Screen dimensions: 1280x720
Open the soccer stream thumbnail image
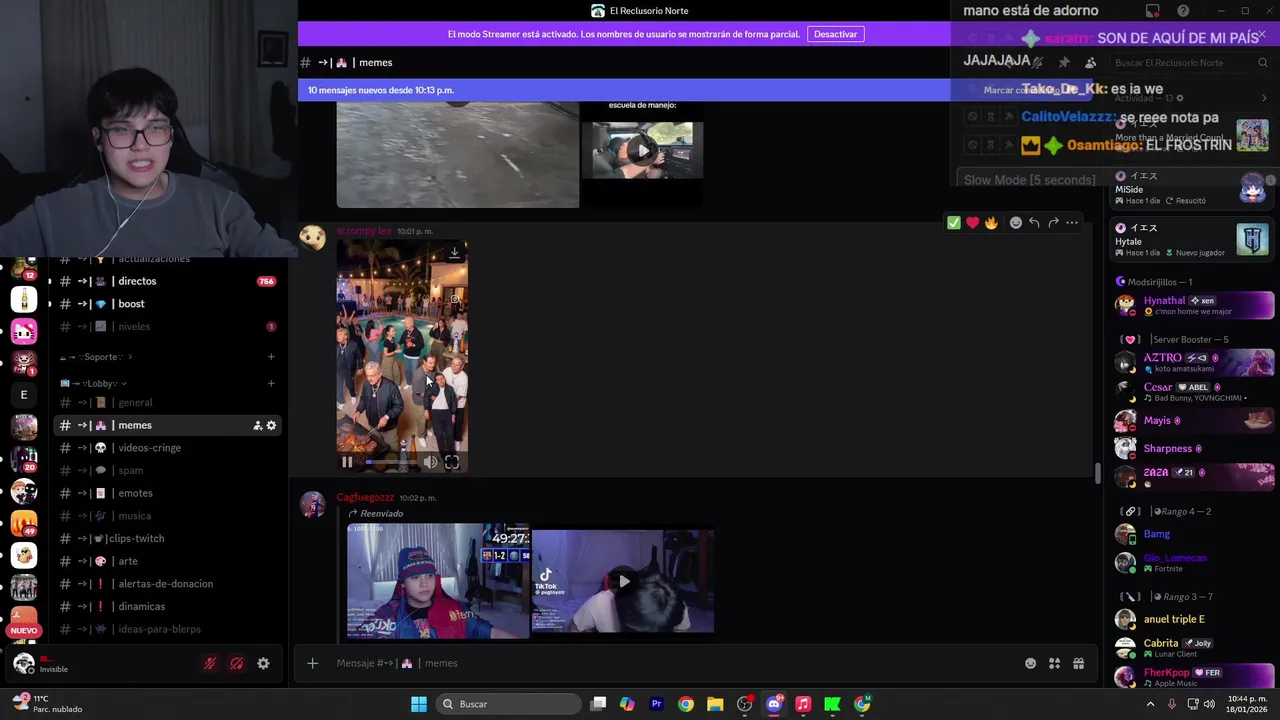coord(438,580)
